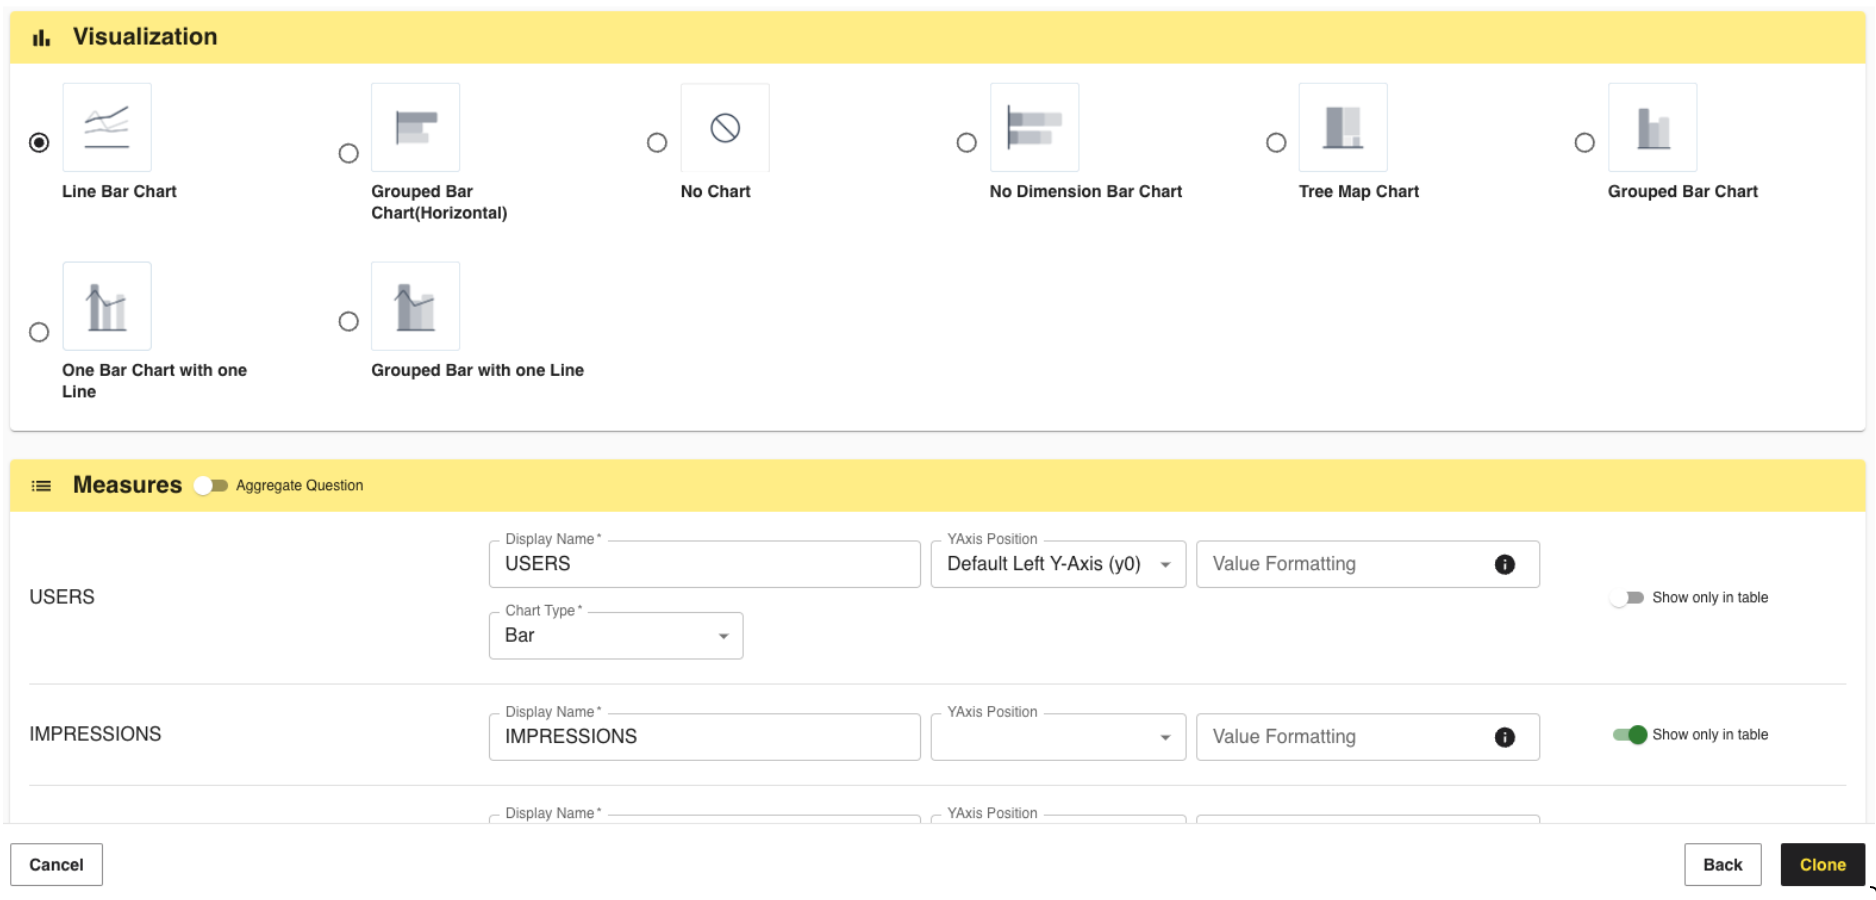This screenshot has width=1876, height=900.
Task: Click the USERS Display Name field
Action: click(704, 564)
